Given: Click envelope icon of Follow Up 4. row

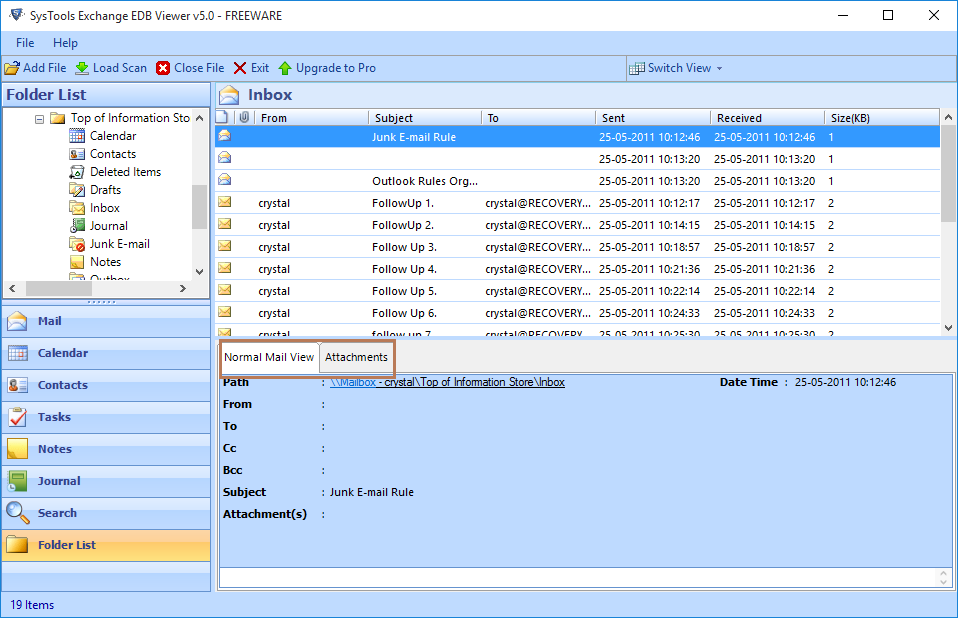Looking at the screenshot, I should (225, 268).
